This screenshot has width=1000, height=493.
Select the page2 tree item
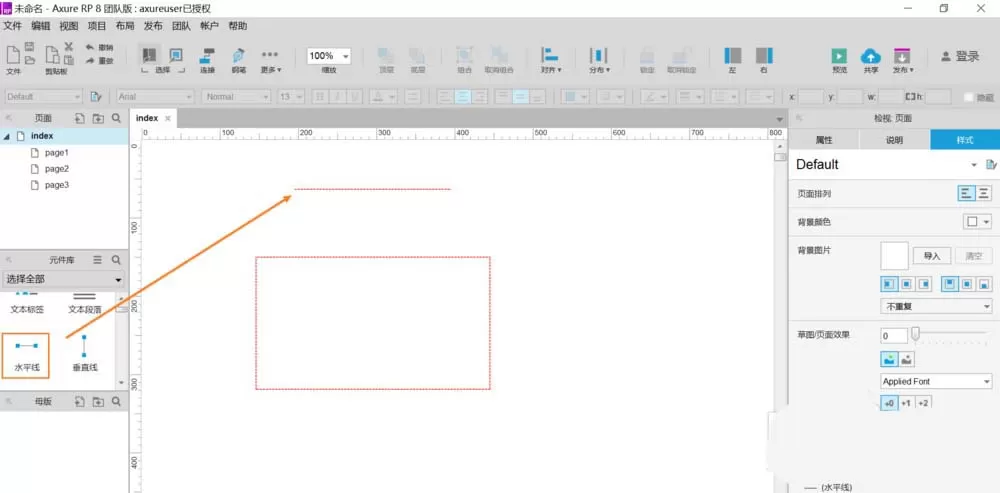pyautogui.click(x=56, y=169)
